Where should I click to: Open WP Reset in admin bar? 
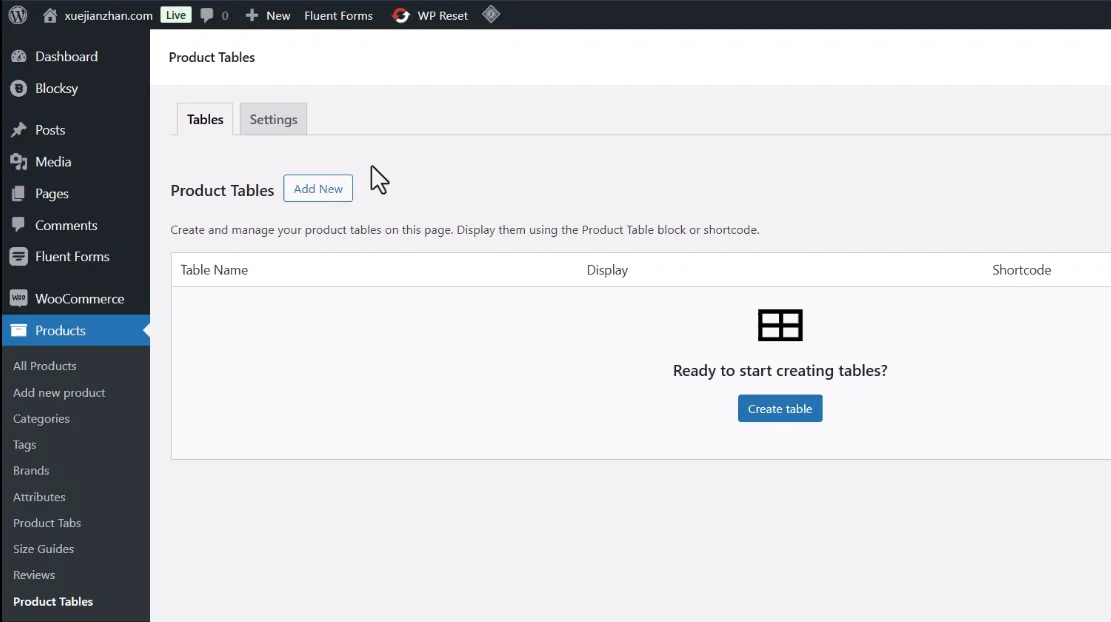[x=443, y=15]
